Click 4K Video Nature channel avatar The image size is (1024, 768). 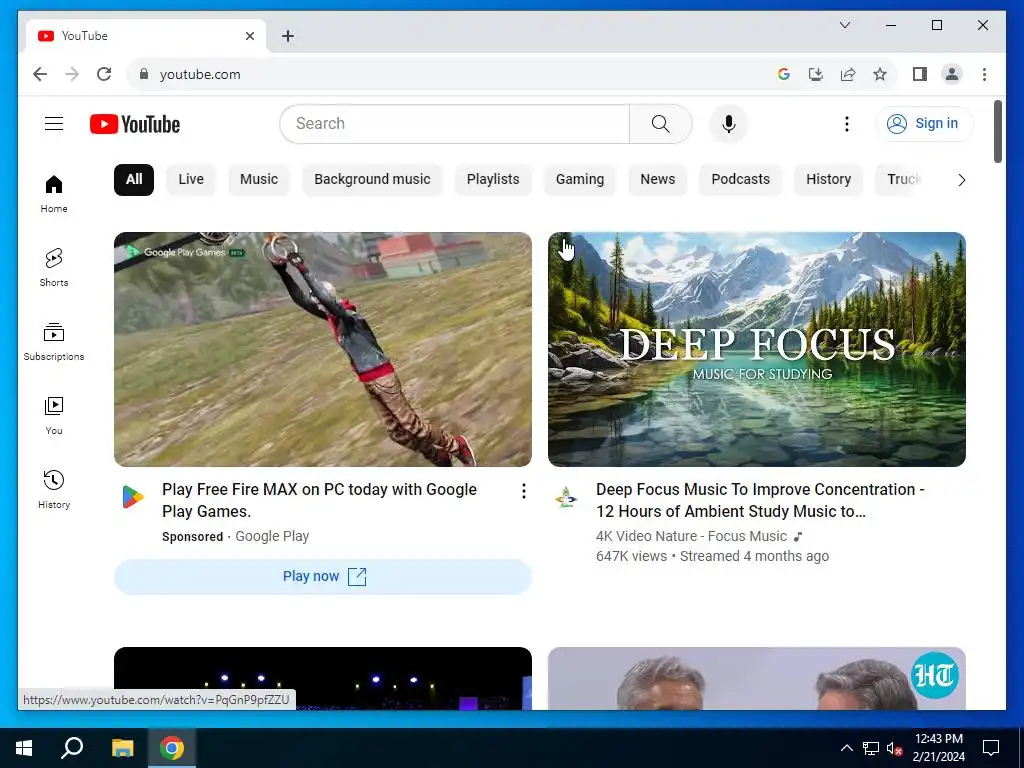coord(566,497)
